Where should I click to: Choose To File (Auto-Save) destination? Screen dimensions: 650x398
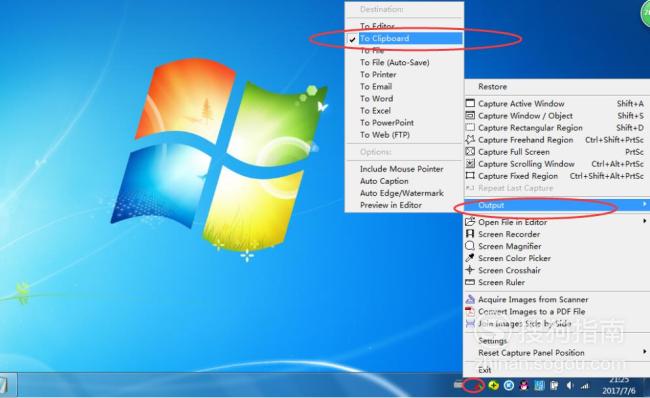click(404, 63)
